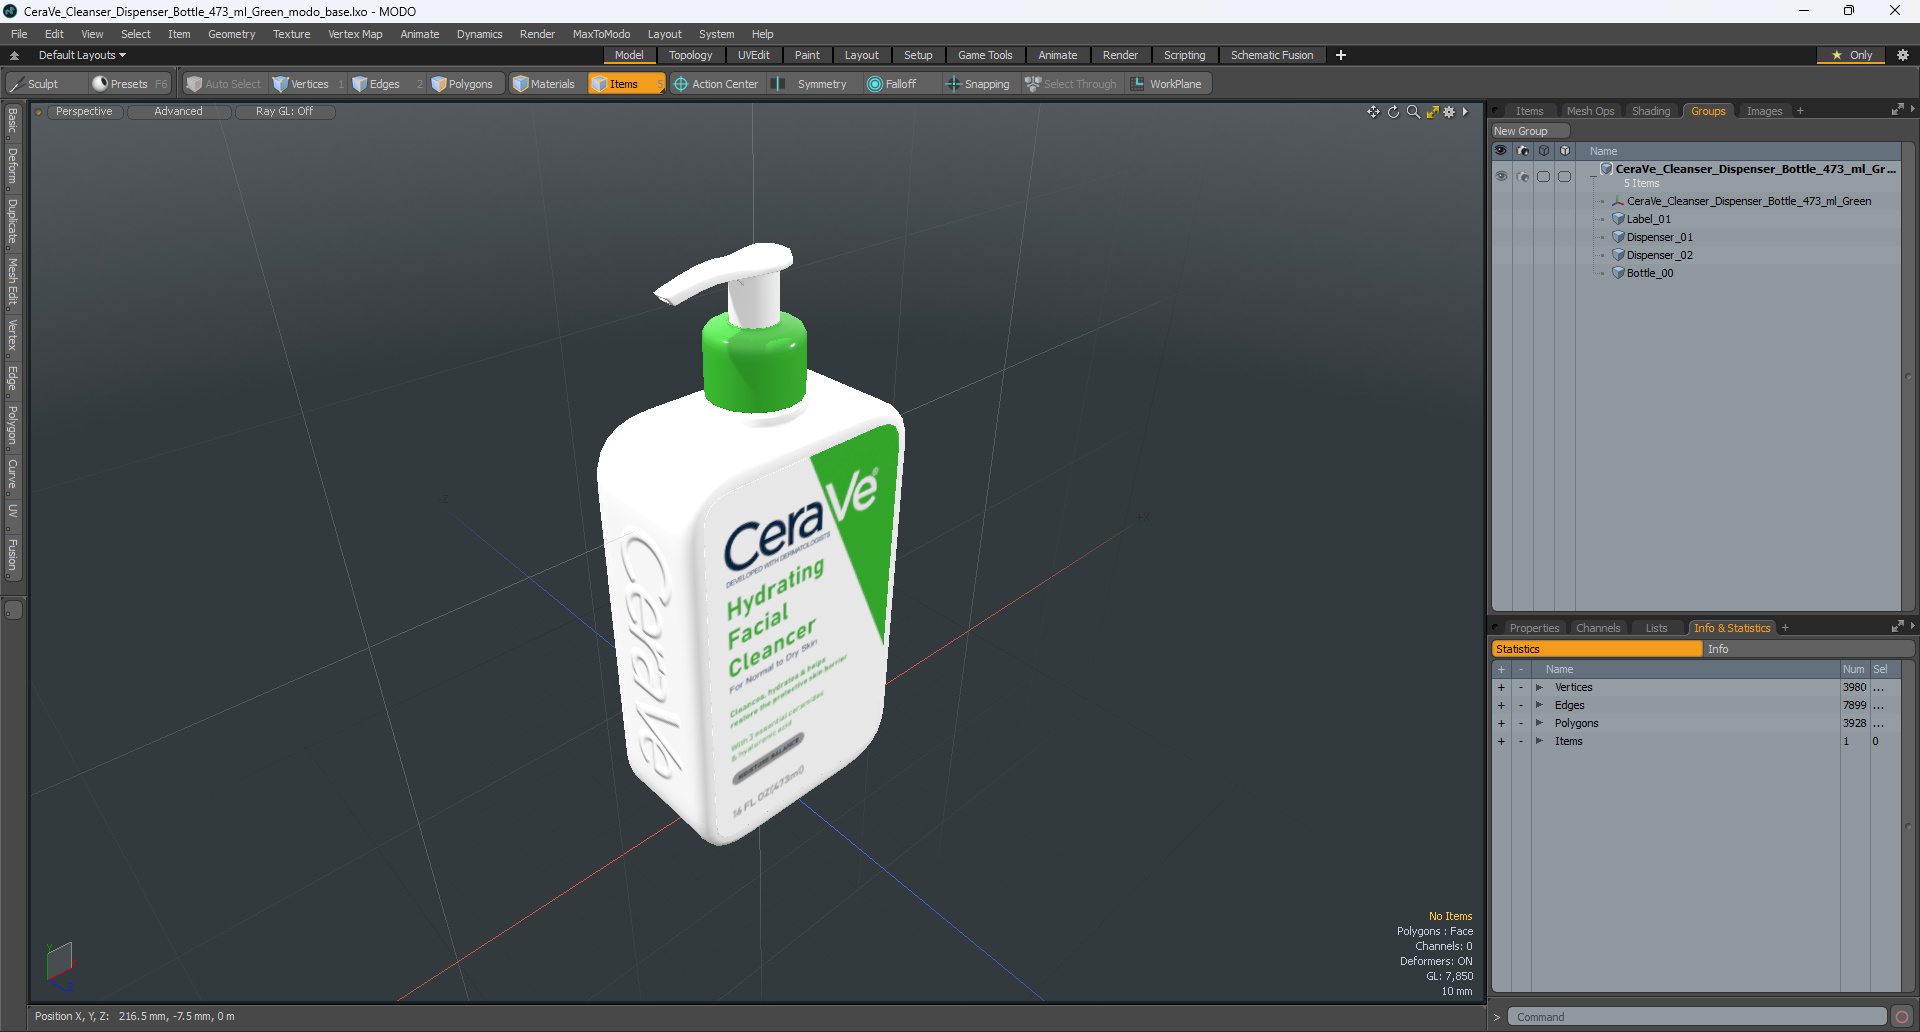
Task: Activate Items selection mode
Action: coord(625,84)
